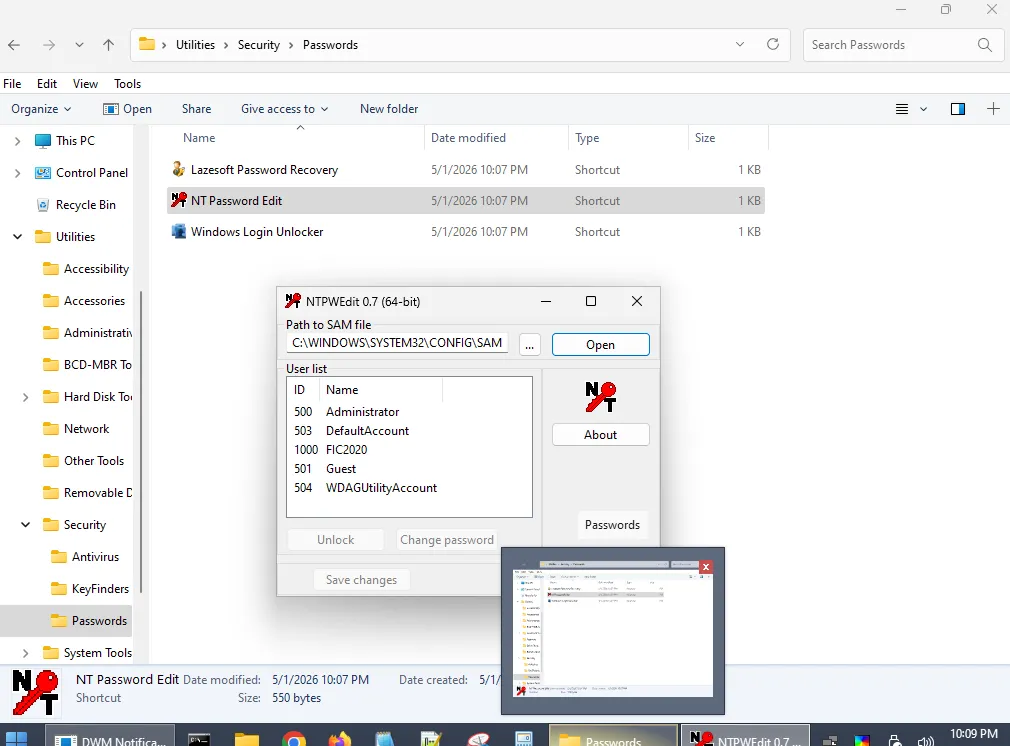Expand the This PC tree node
This screenshot has height=746, width=1010.
click(x=17, y=140)
